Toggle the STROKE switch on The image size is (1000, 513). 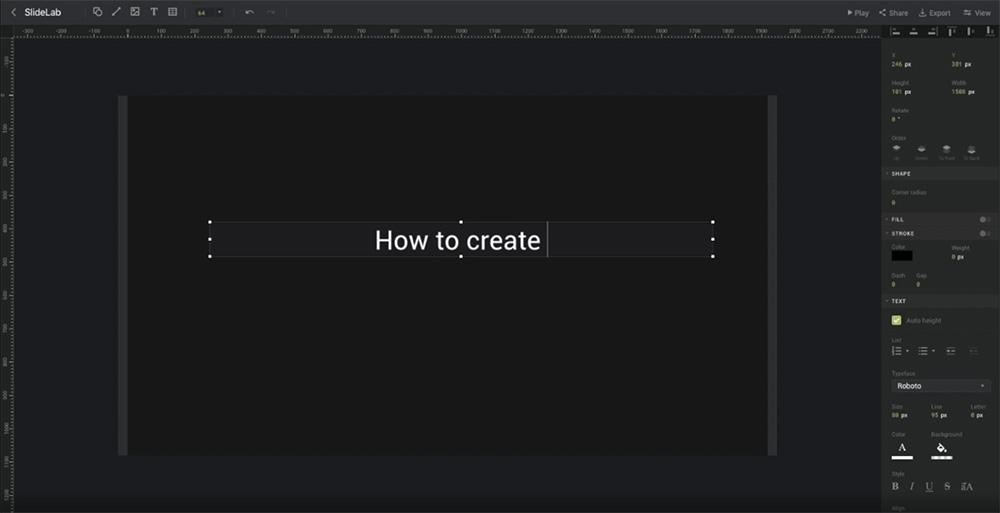pos(985,234)
